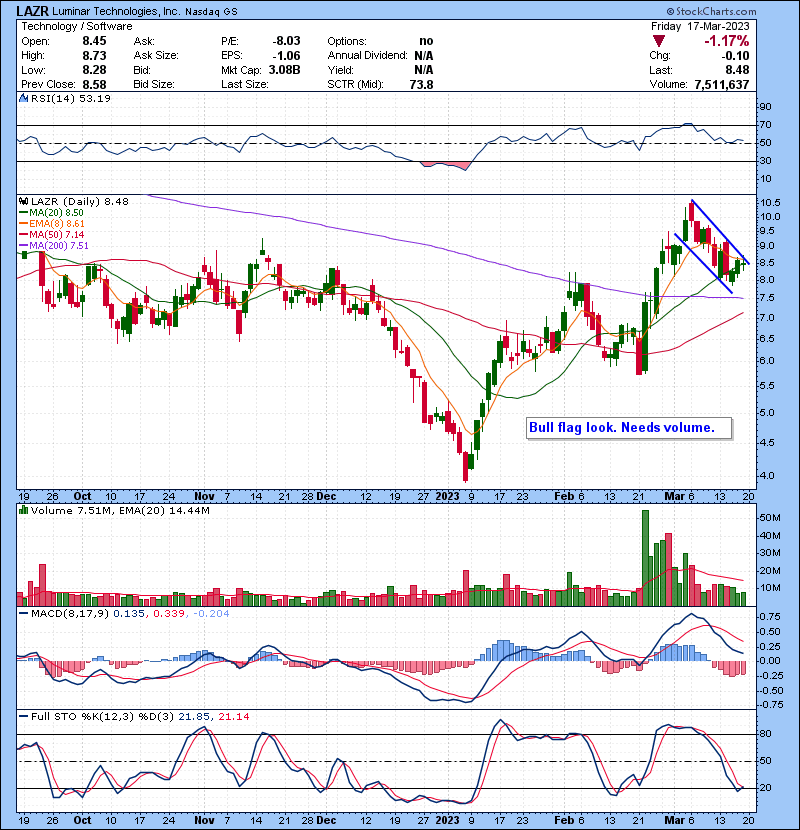800x830 pixels.
Task: Click the Mar label on the price chart axis
Action: tap(675, 497)
